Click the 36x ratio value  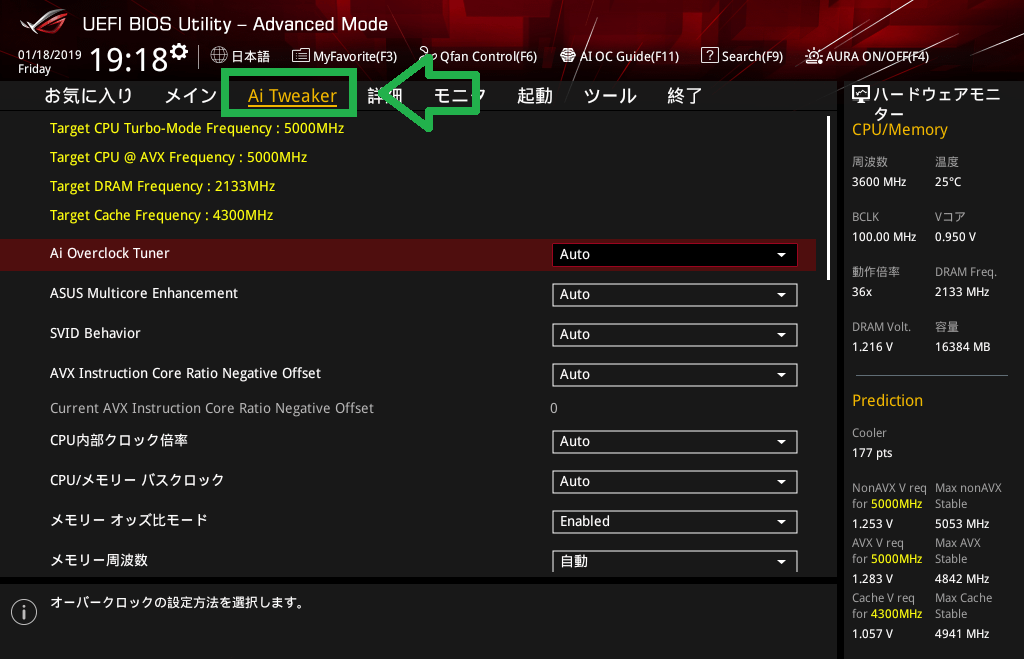click(861, 291)
